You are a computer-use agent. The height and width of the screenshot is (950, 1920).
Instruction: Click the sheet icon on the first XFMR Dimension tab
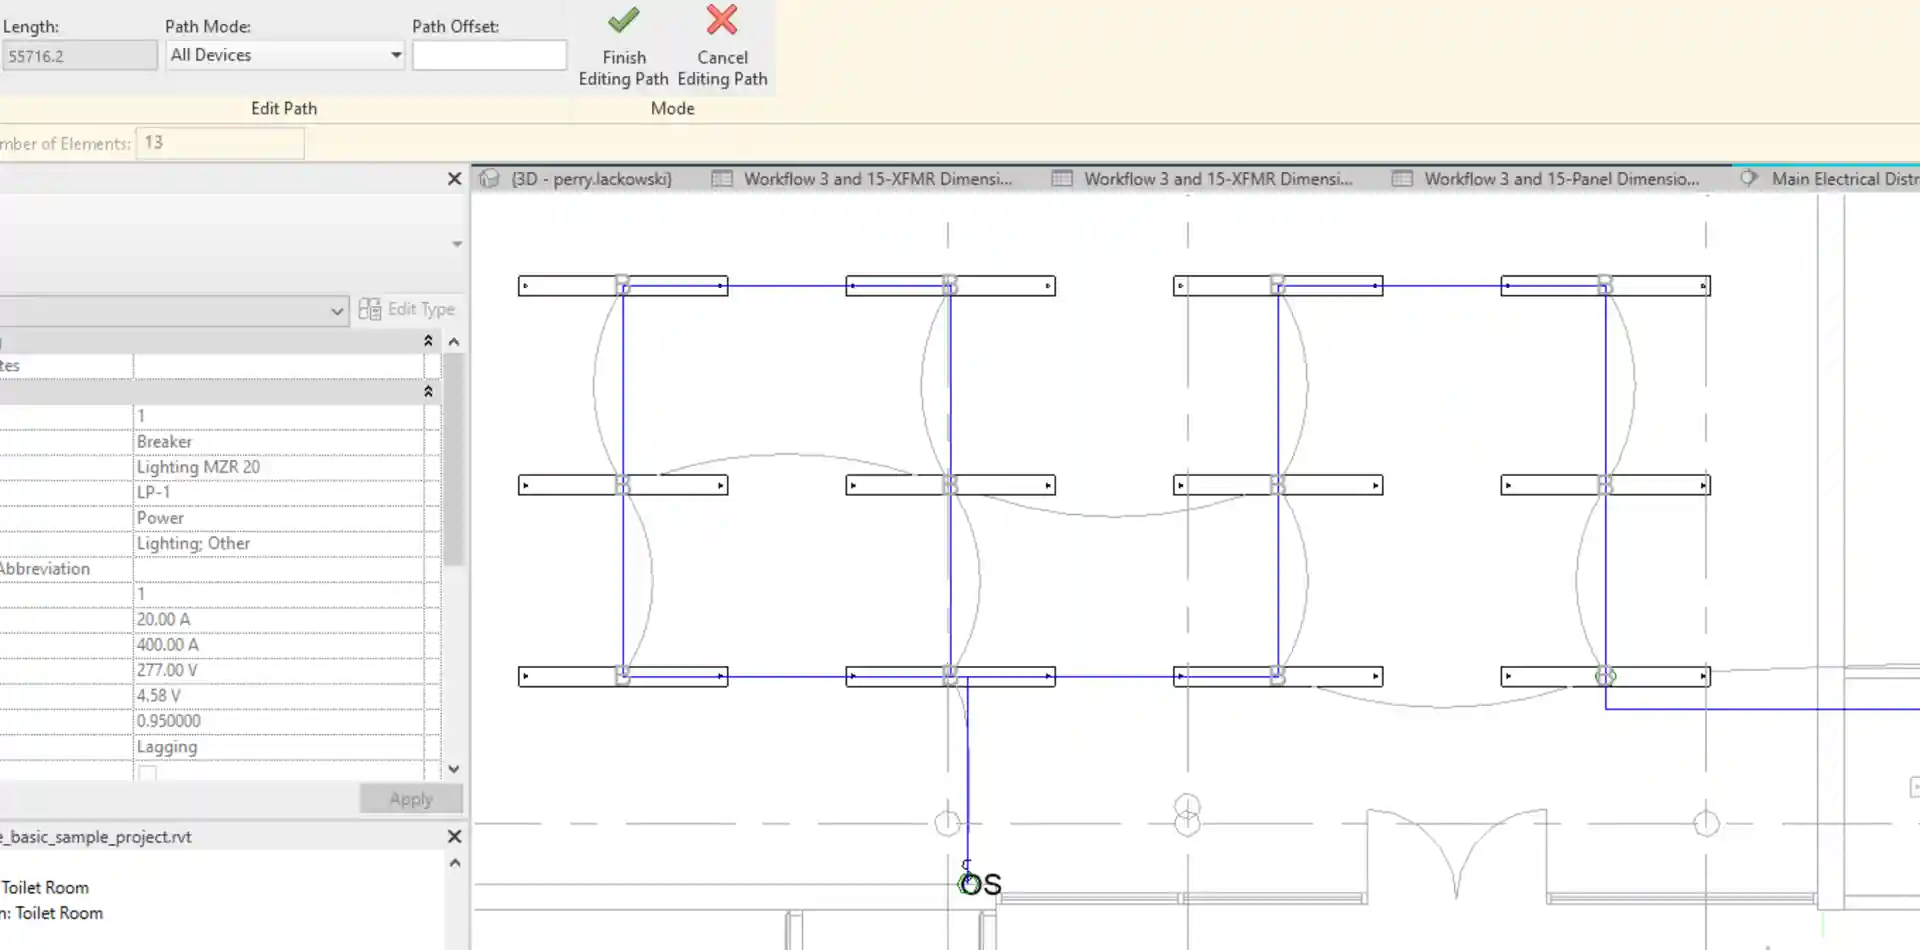tap(722, 178)
